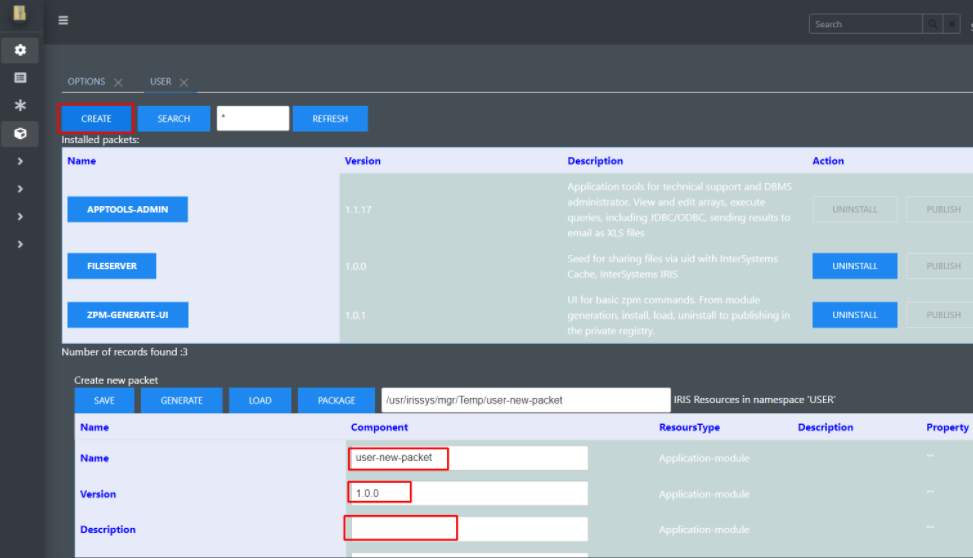Focus the empty Description field

468,529
